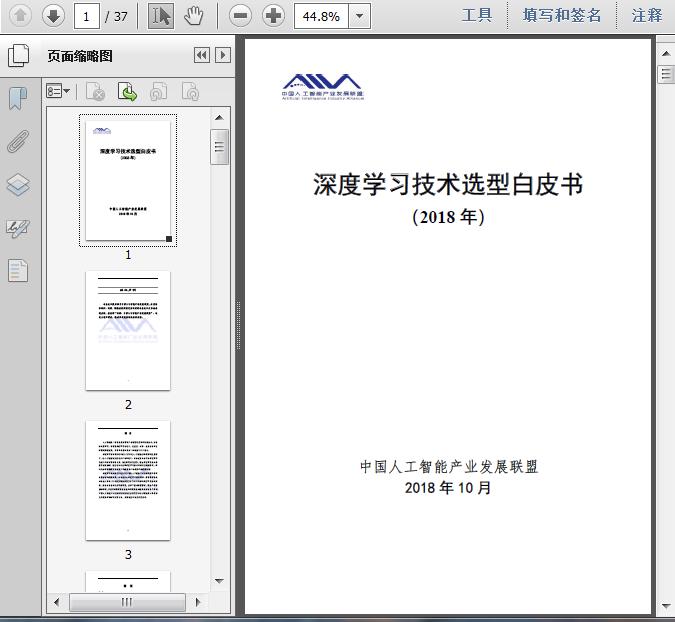Zoom in with the plus button
The width and height of the screenshot is (675, 622).
(273, 16)
